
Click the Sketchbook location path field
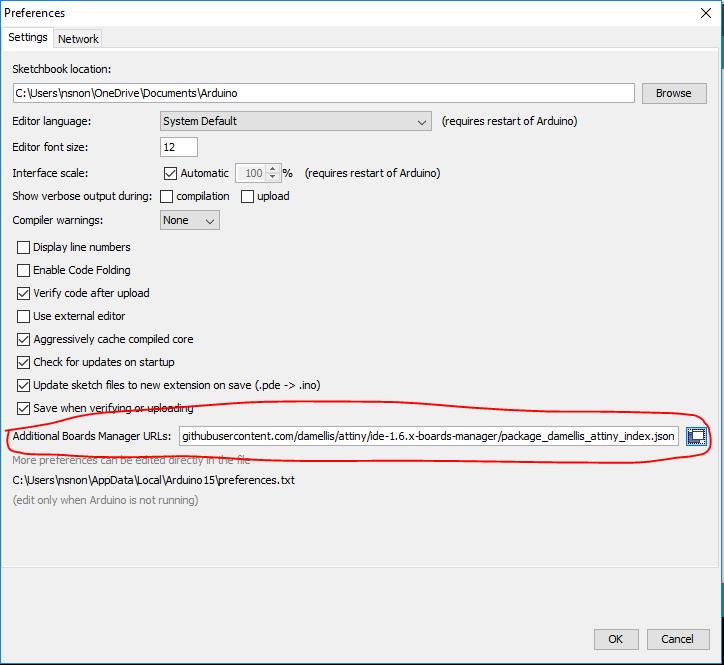click(x=324, y=93)
